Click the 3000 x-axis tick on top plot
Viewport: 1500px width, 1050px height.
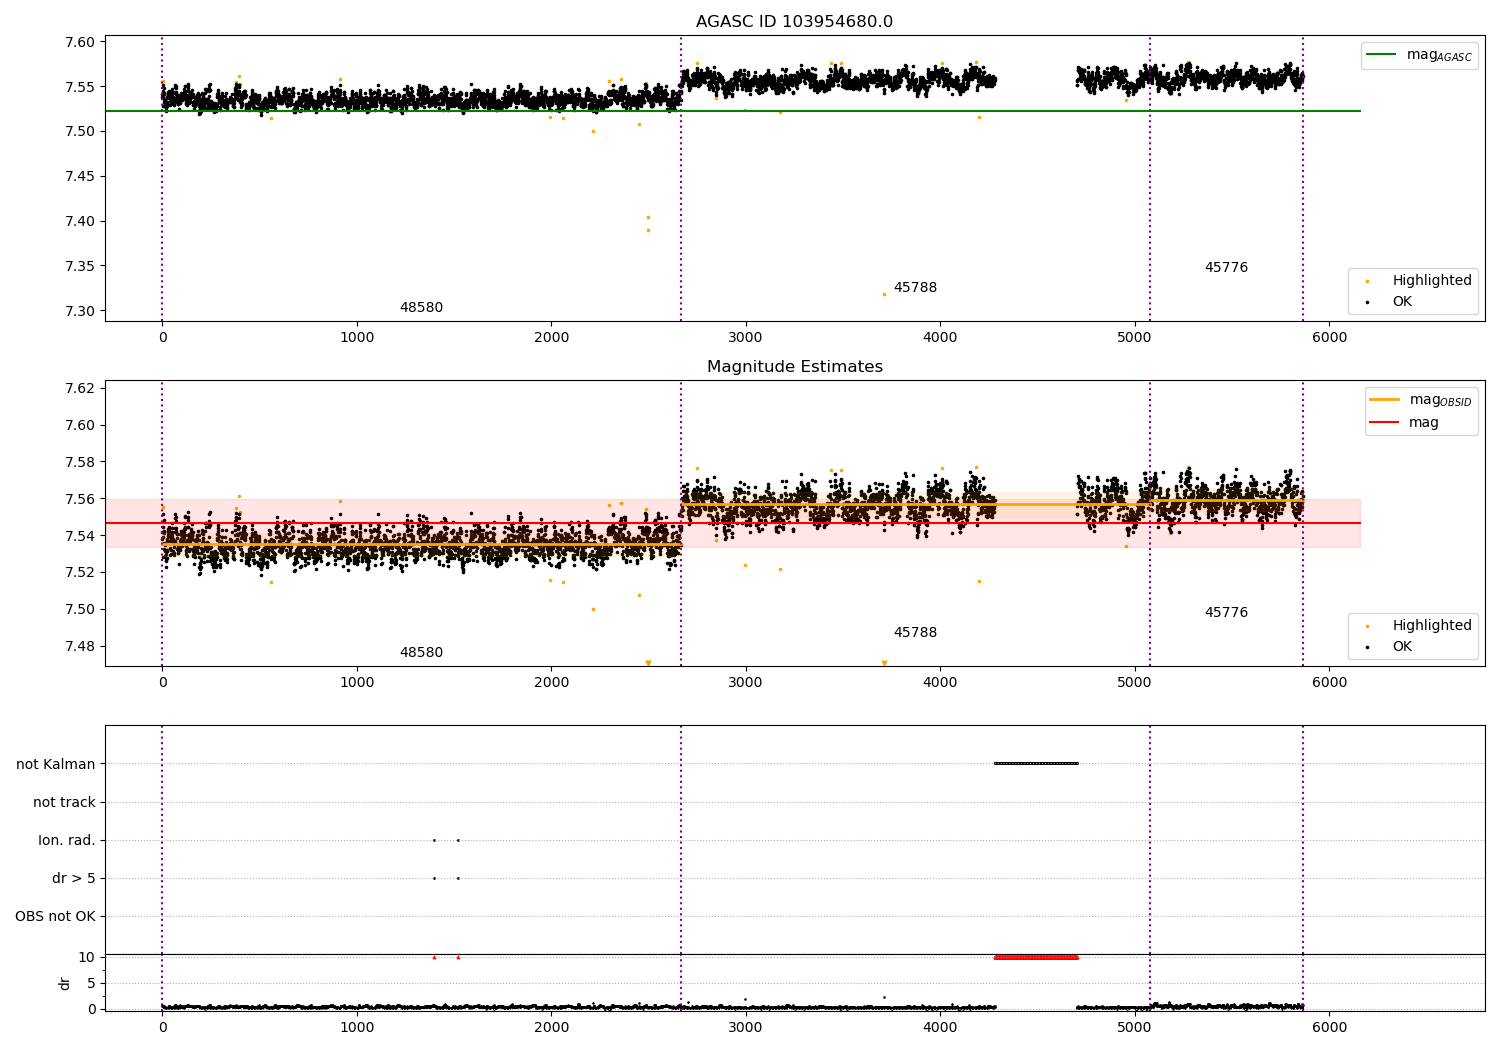tap(745, 337)
